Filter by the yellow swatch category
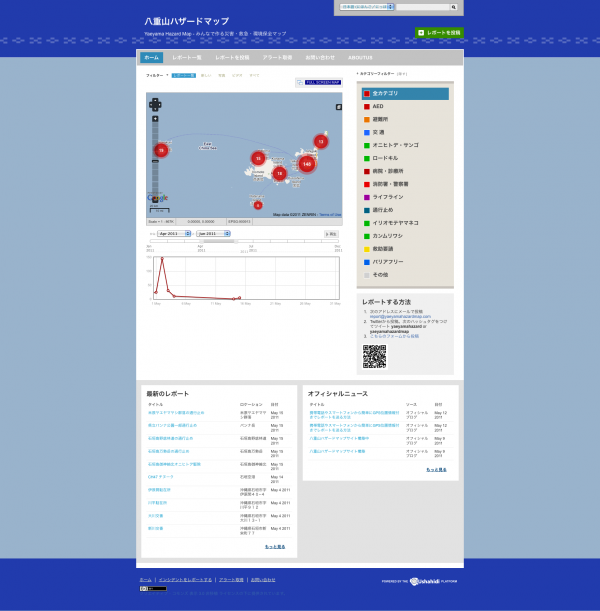 pos(405,249)
